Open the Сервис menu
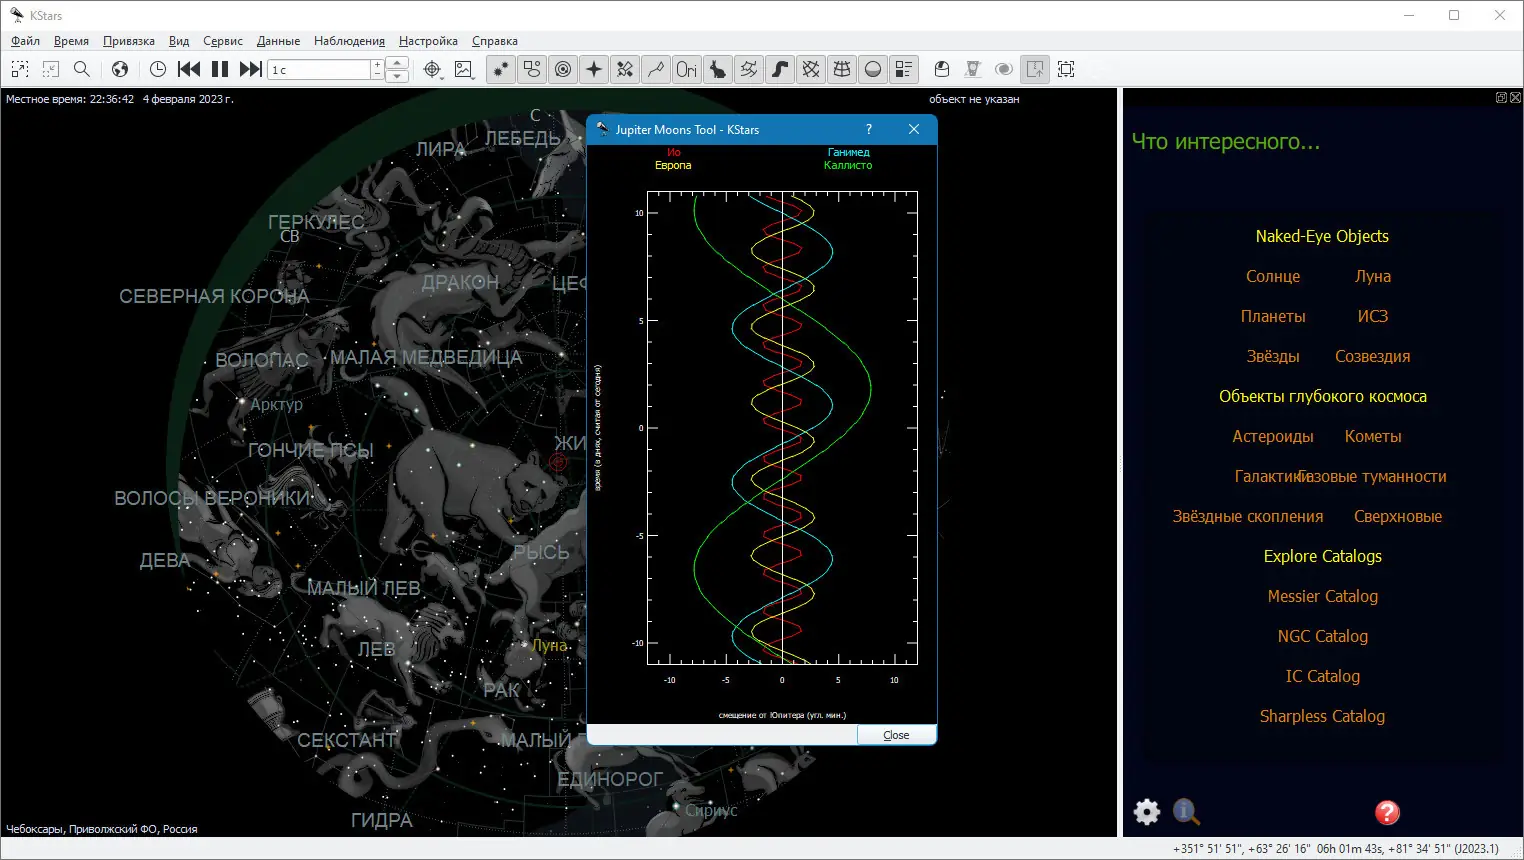This screenshot has width=1524, height=860. (x=222, y=41)
